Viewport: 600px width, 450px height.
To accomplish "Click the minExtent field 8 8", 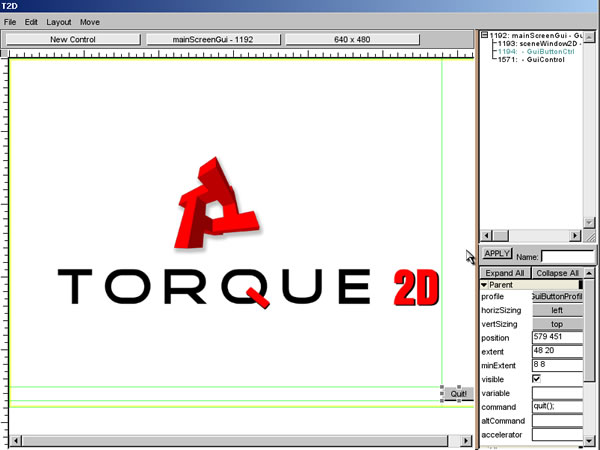I will (x=558, y=365).
